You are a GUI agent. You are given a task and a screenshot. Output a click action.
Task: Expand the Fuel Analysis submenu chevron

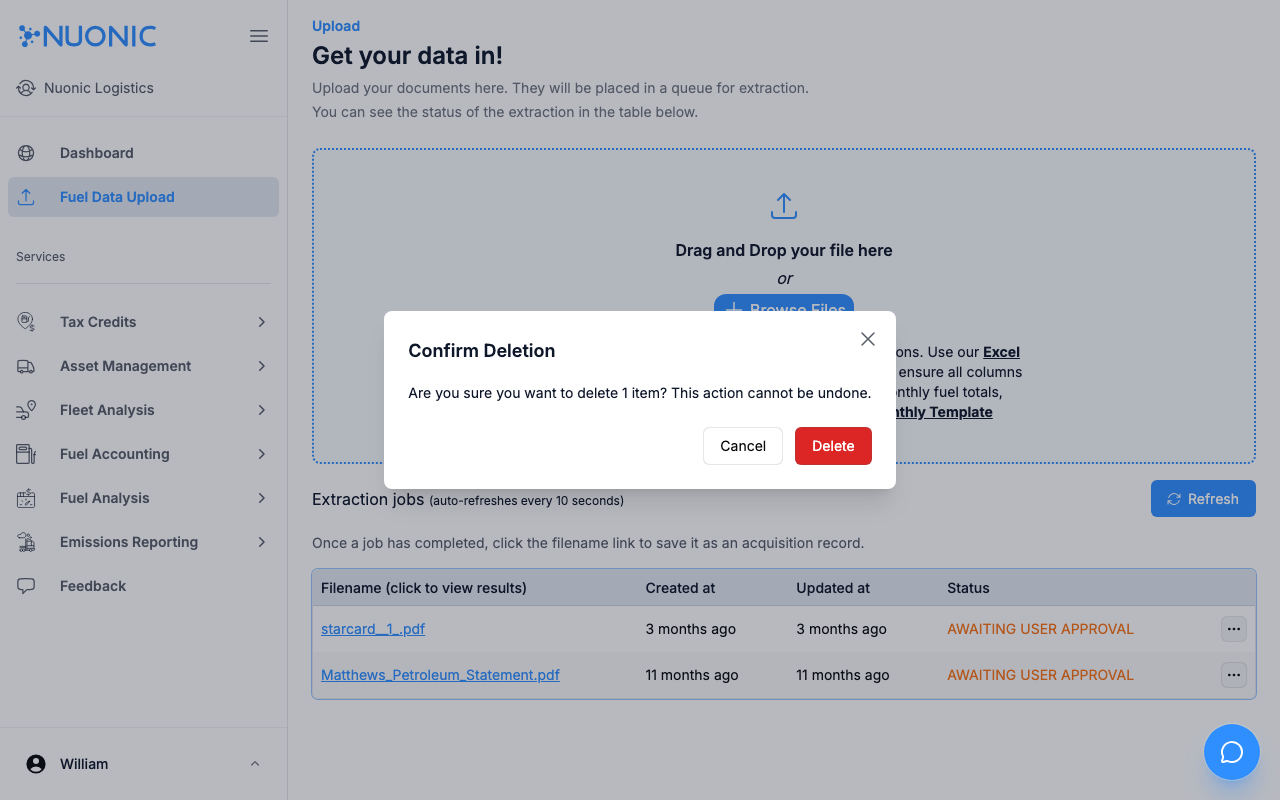[x=262, y=498]
